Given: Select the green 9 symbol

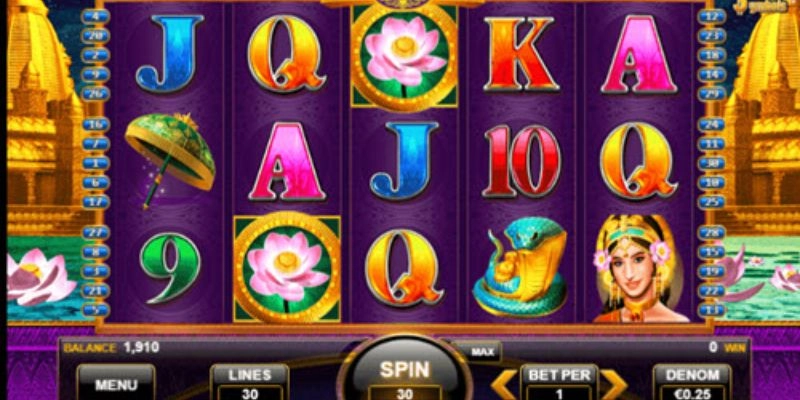Looking at the screenshot, I should click(x=170, y=267).
